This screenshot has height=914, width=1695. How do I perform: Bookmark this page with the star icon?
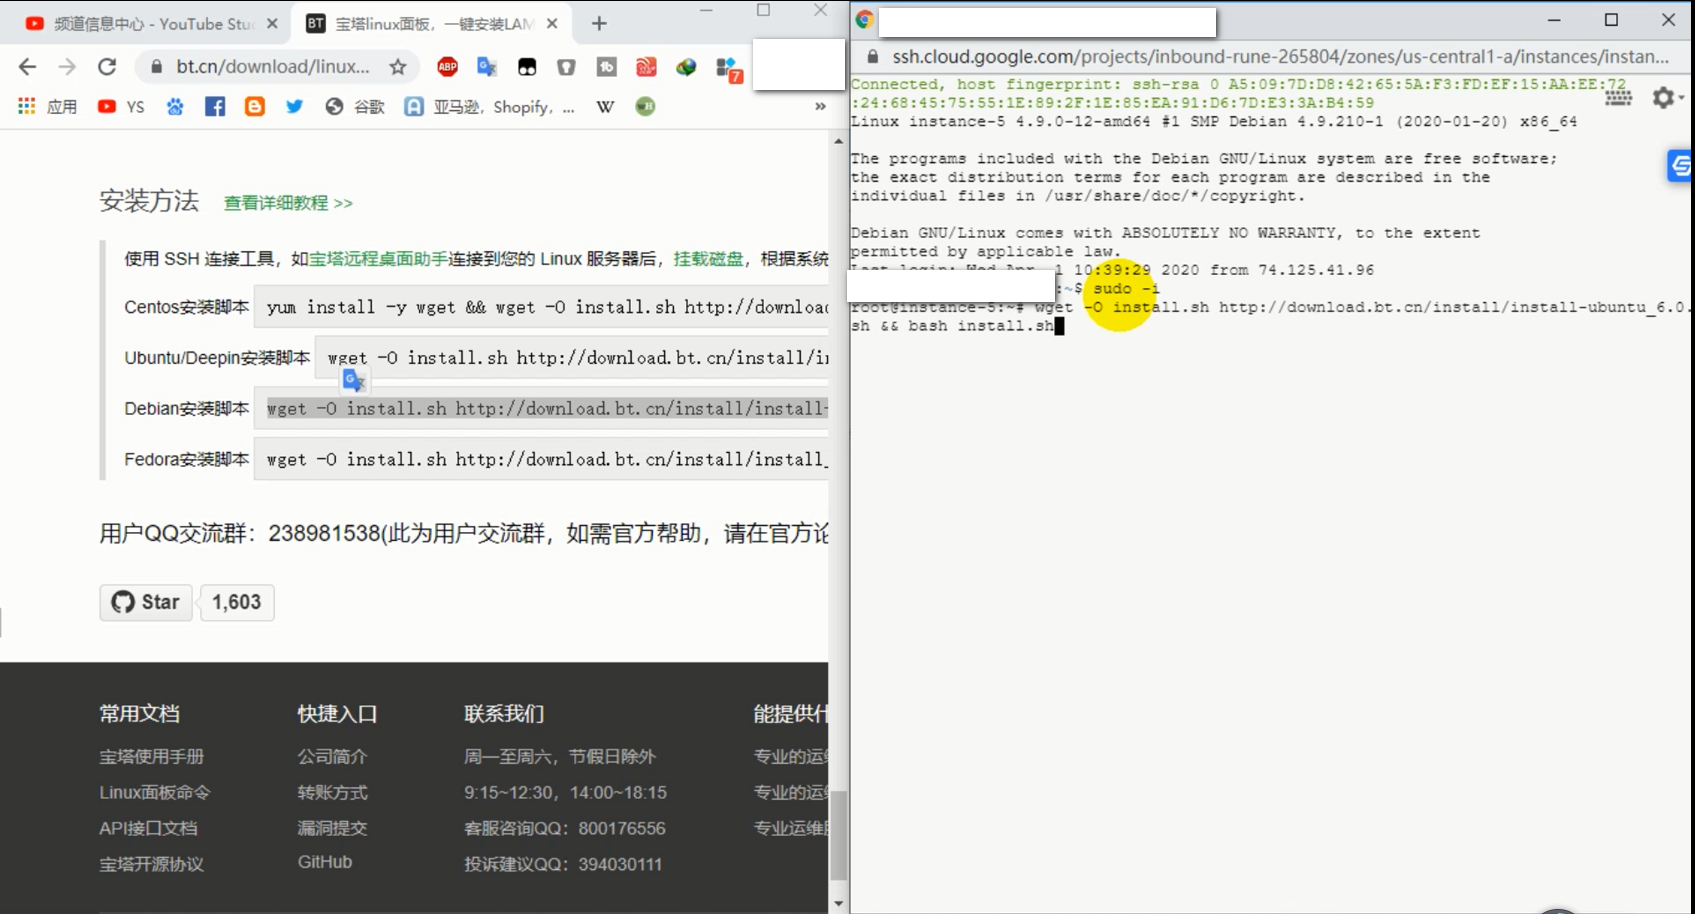(x=398, y=67)
